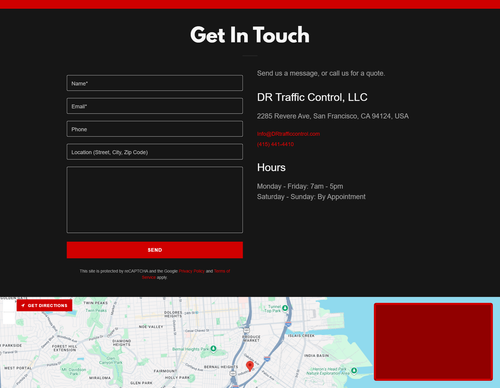The width and height of the screenshot is (500, 388).
Task: Call the (415) 441-4410 phone link
Action: pyautogui.click(x=275, y=144)
